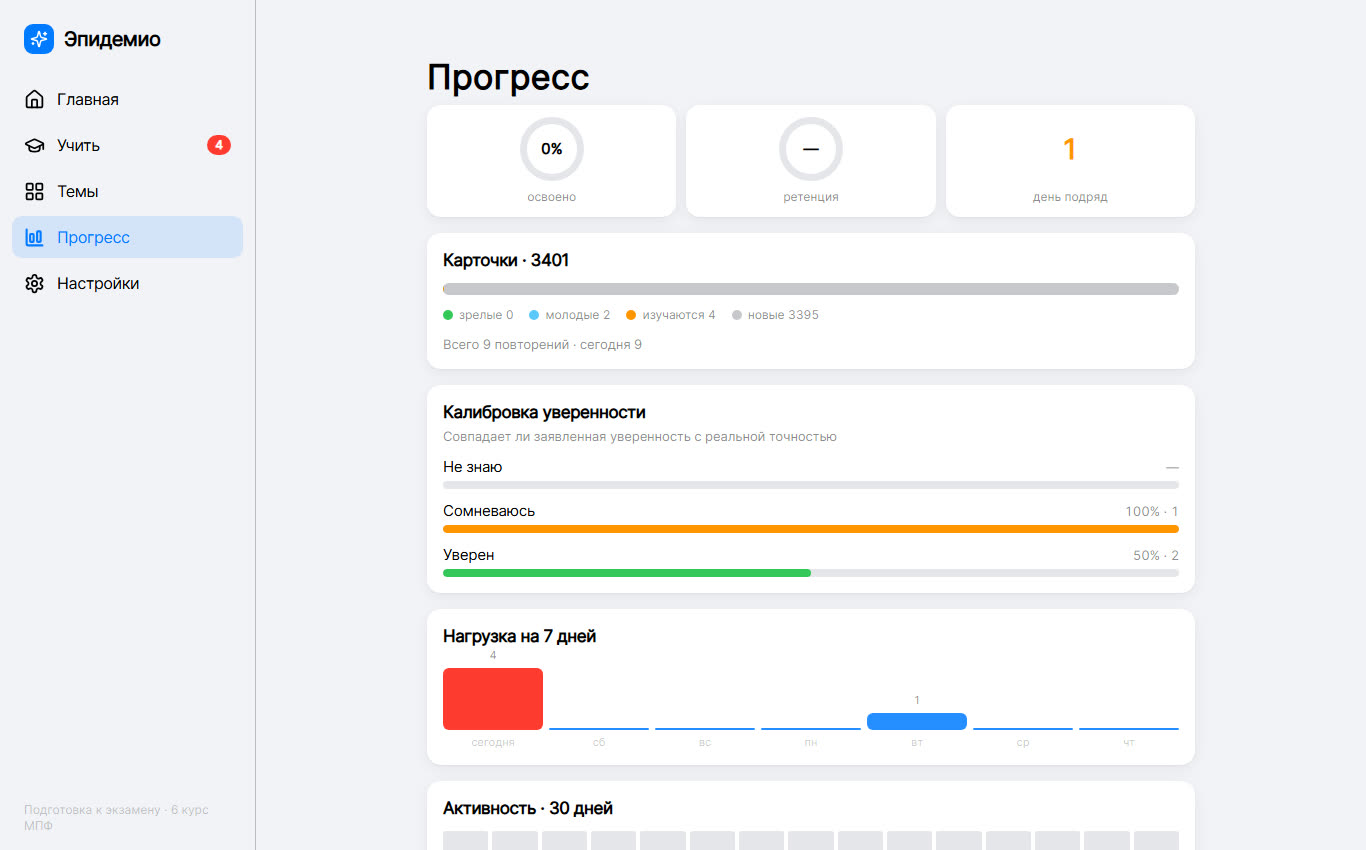This screenshot has height=850, width=1366.
Task: Click the first activity heatmap cell
Action: pyautogui.click(x=465, y=841)
